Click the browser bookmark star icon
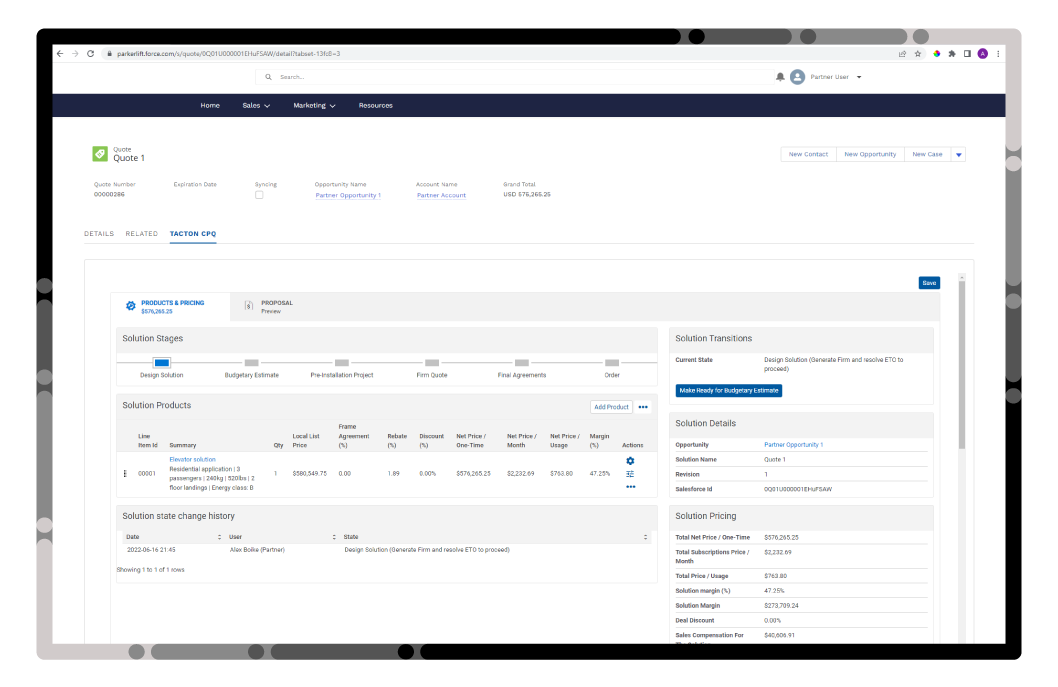 [x=917, y=54]
